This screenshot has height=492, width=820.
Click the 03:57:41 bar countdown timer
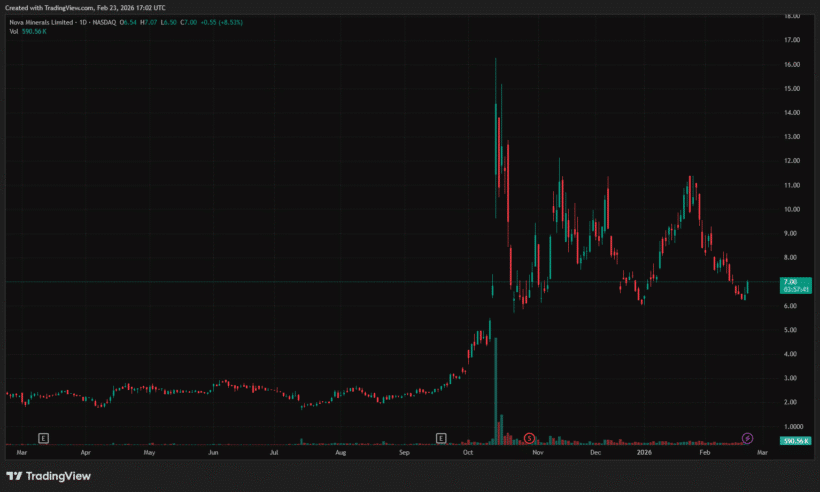(796, 289)
